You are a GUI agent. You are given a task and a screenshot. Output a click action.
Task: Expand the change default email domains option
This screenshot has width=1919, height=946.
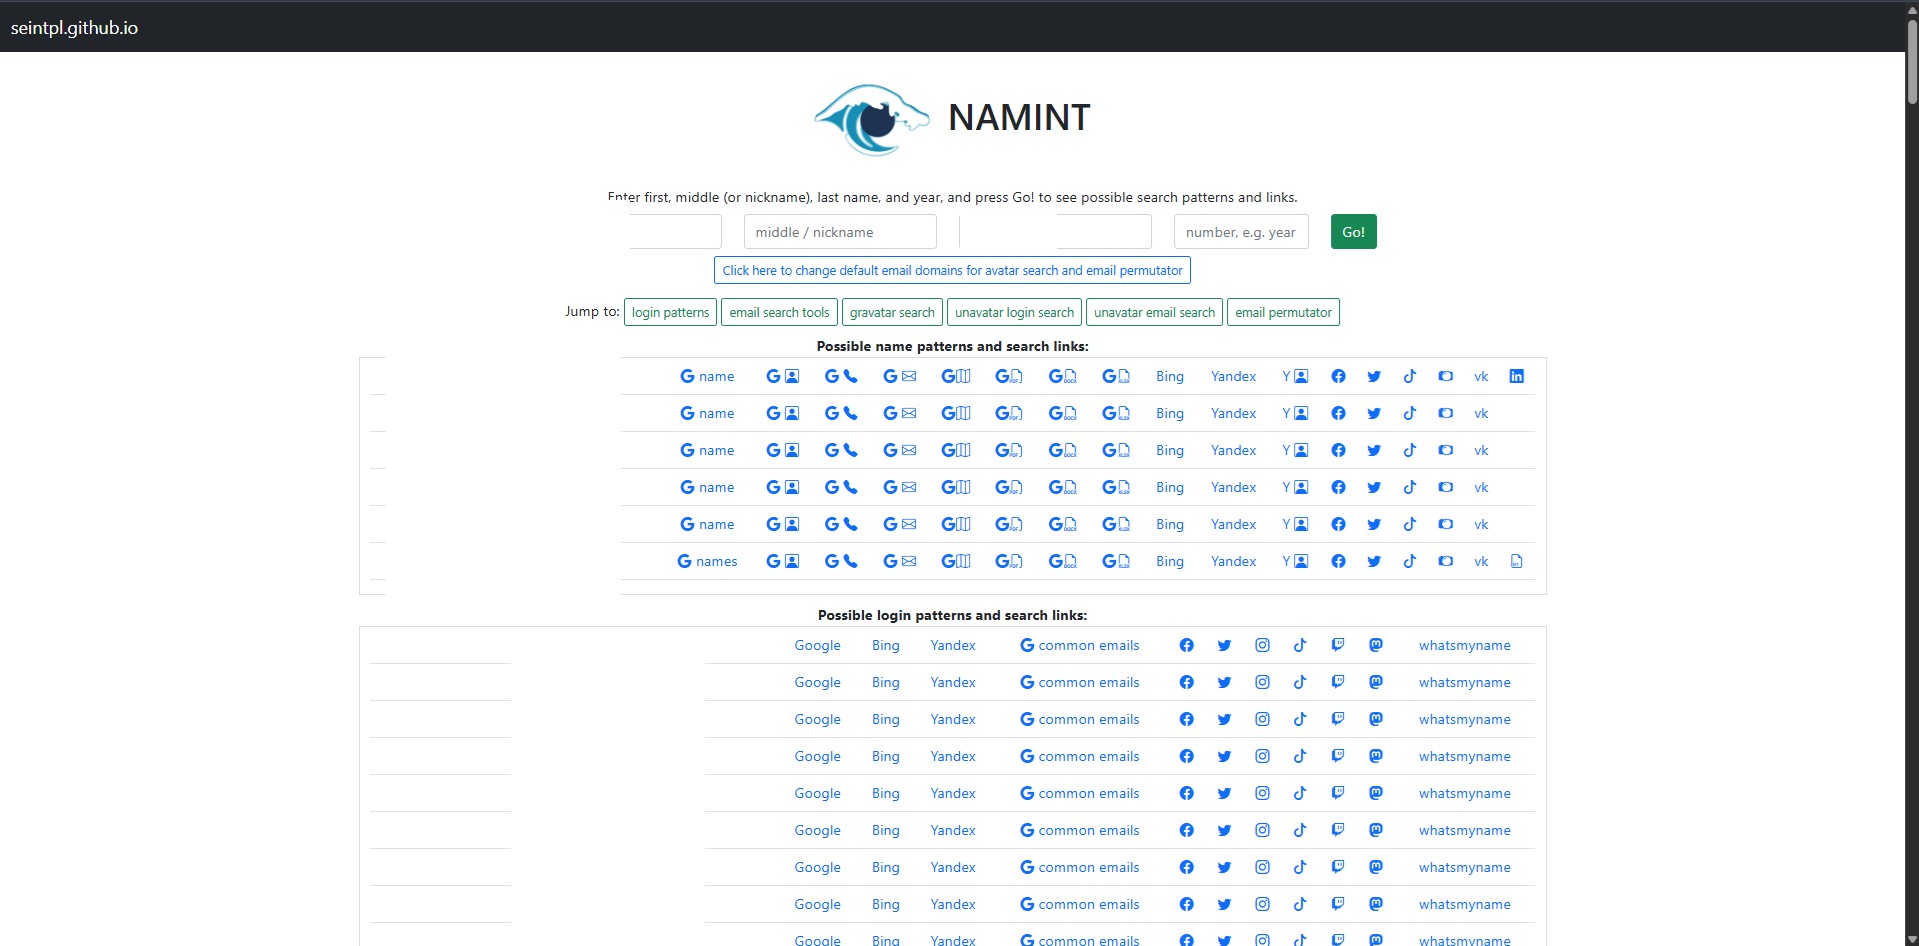pyautogui.click(x=952, y=270)
